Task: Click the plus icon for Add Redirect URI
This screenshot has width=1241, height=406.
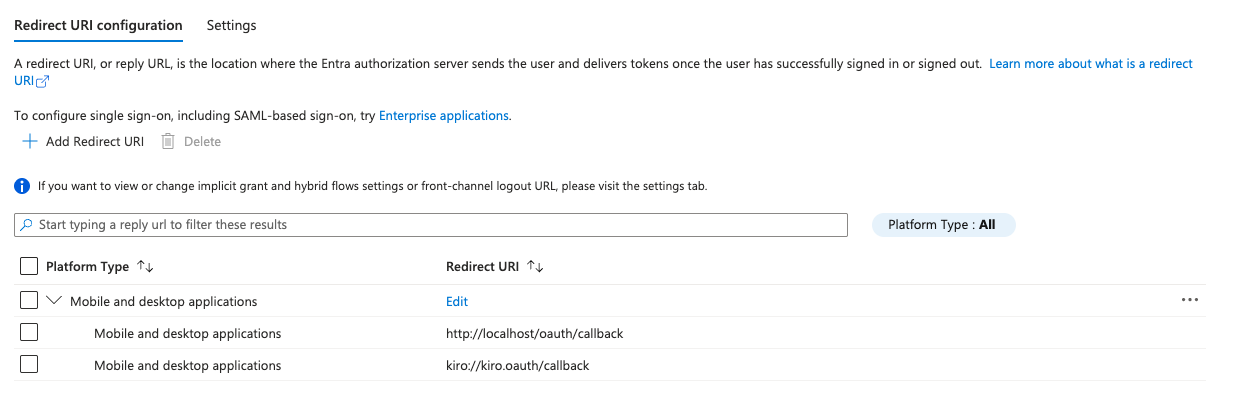Action: point(29,142)
